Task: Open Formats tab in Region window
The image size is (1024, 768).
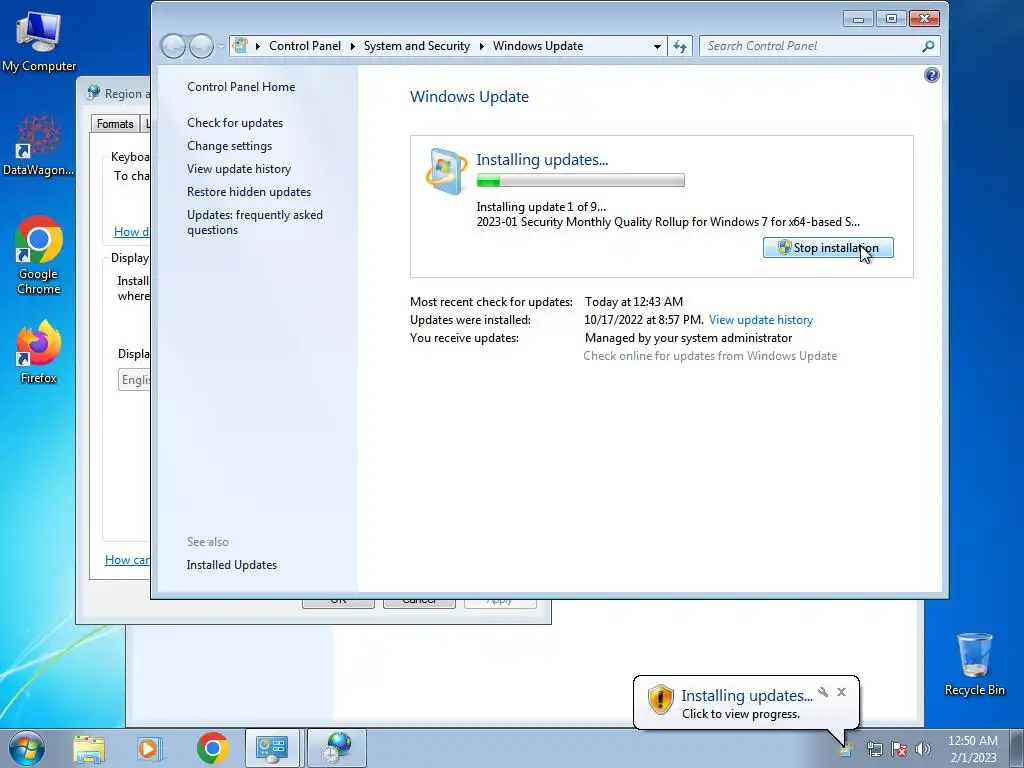Action: click(115, 123)
